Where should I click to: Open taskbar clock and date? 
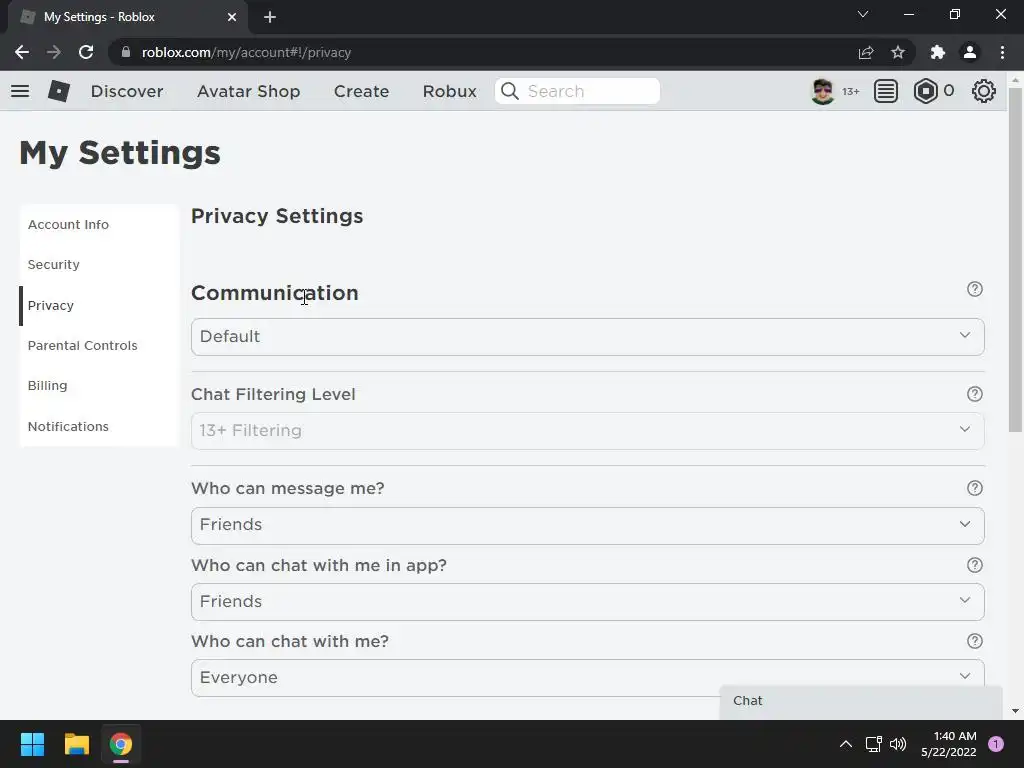948,744
